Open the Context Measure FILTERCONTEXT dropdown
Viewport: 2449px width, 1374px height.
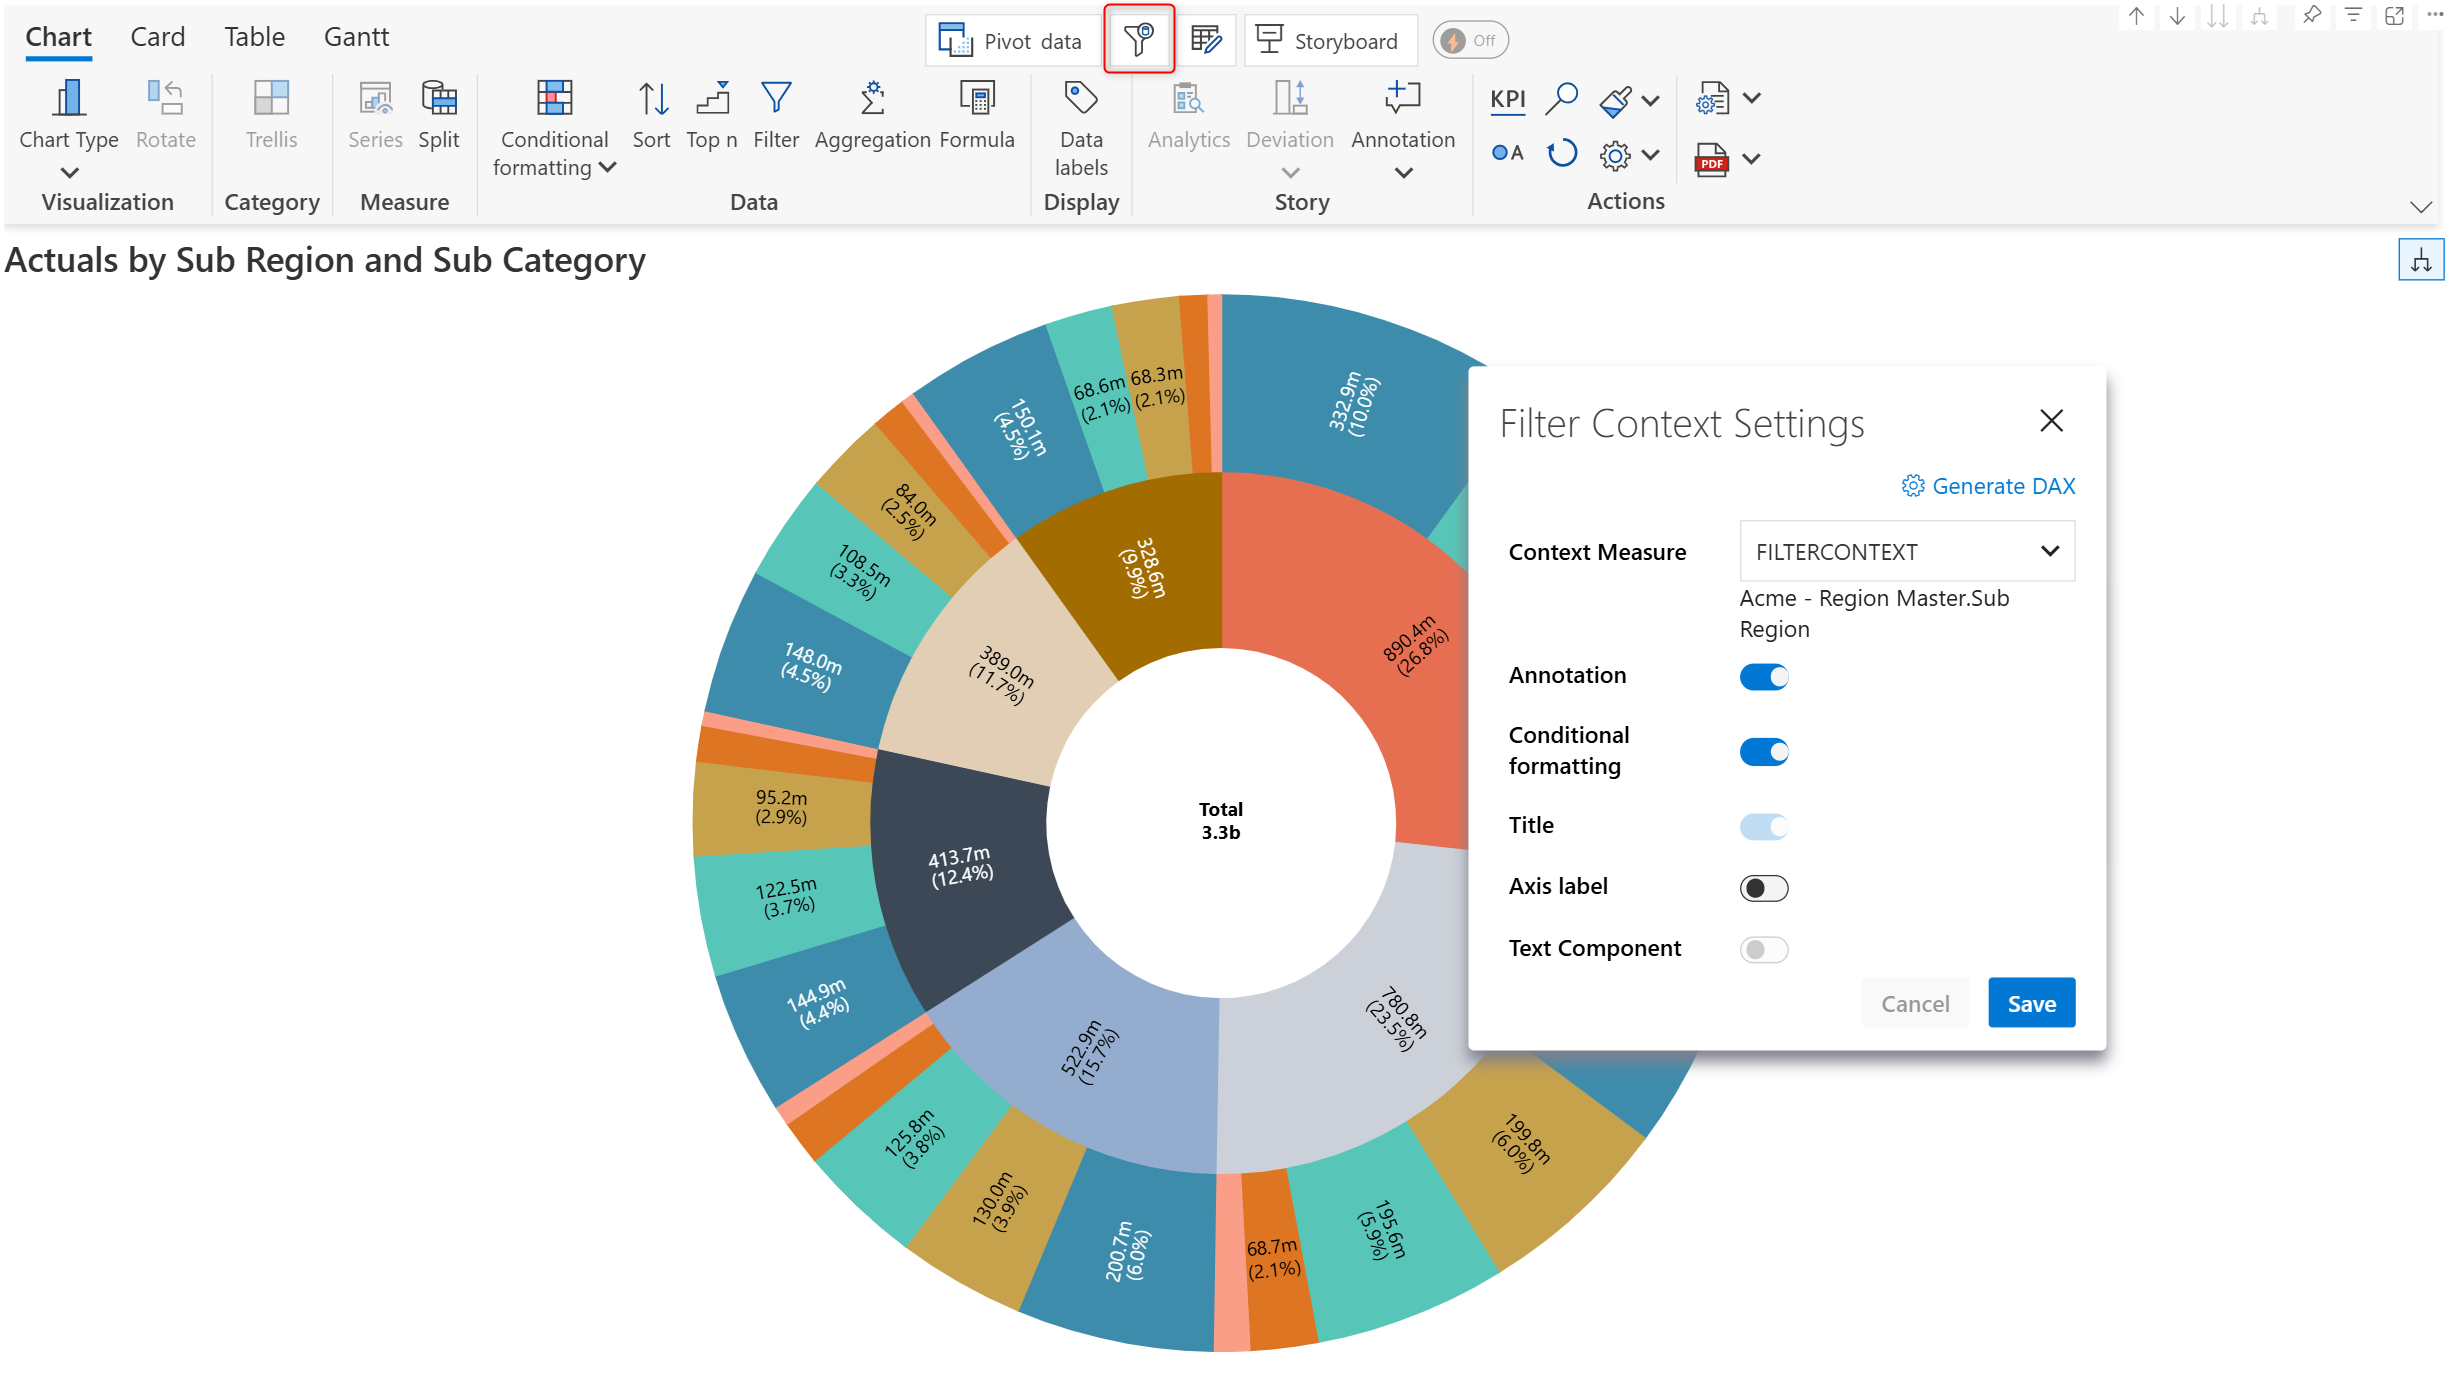1906,551
